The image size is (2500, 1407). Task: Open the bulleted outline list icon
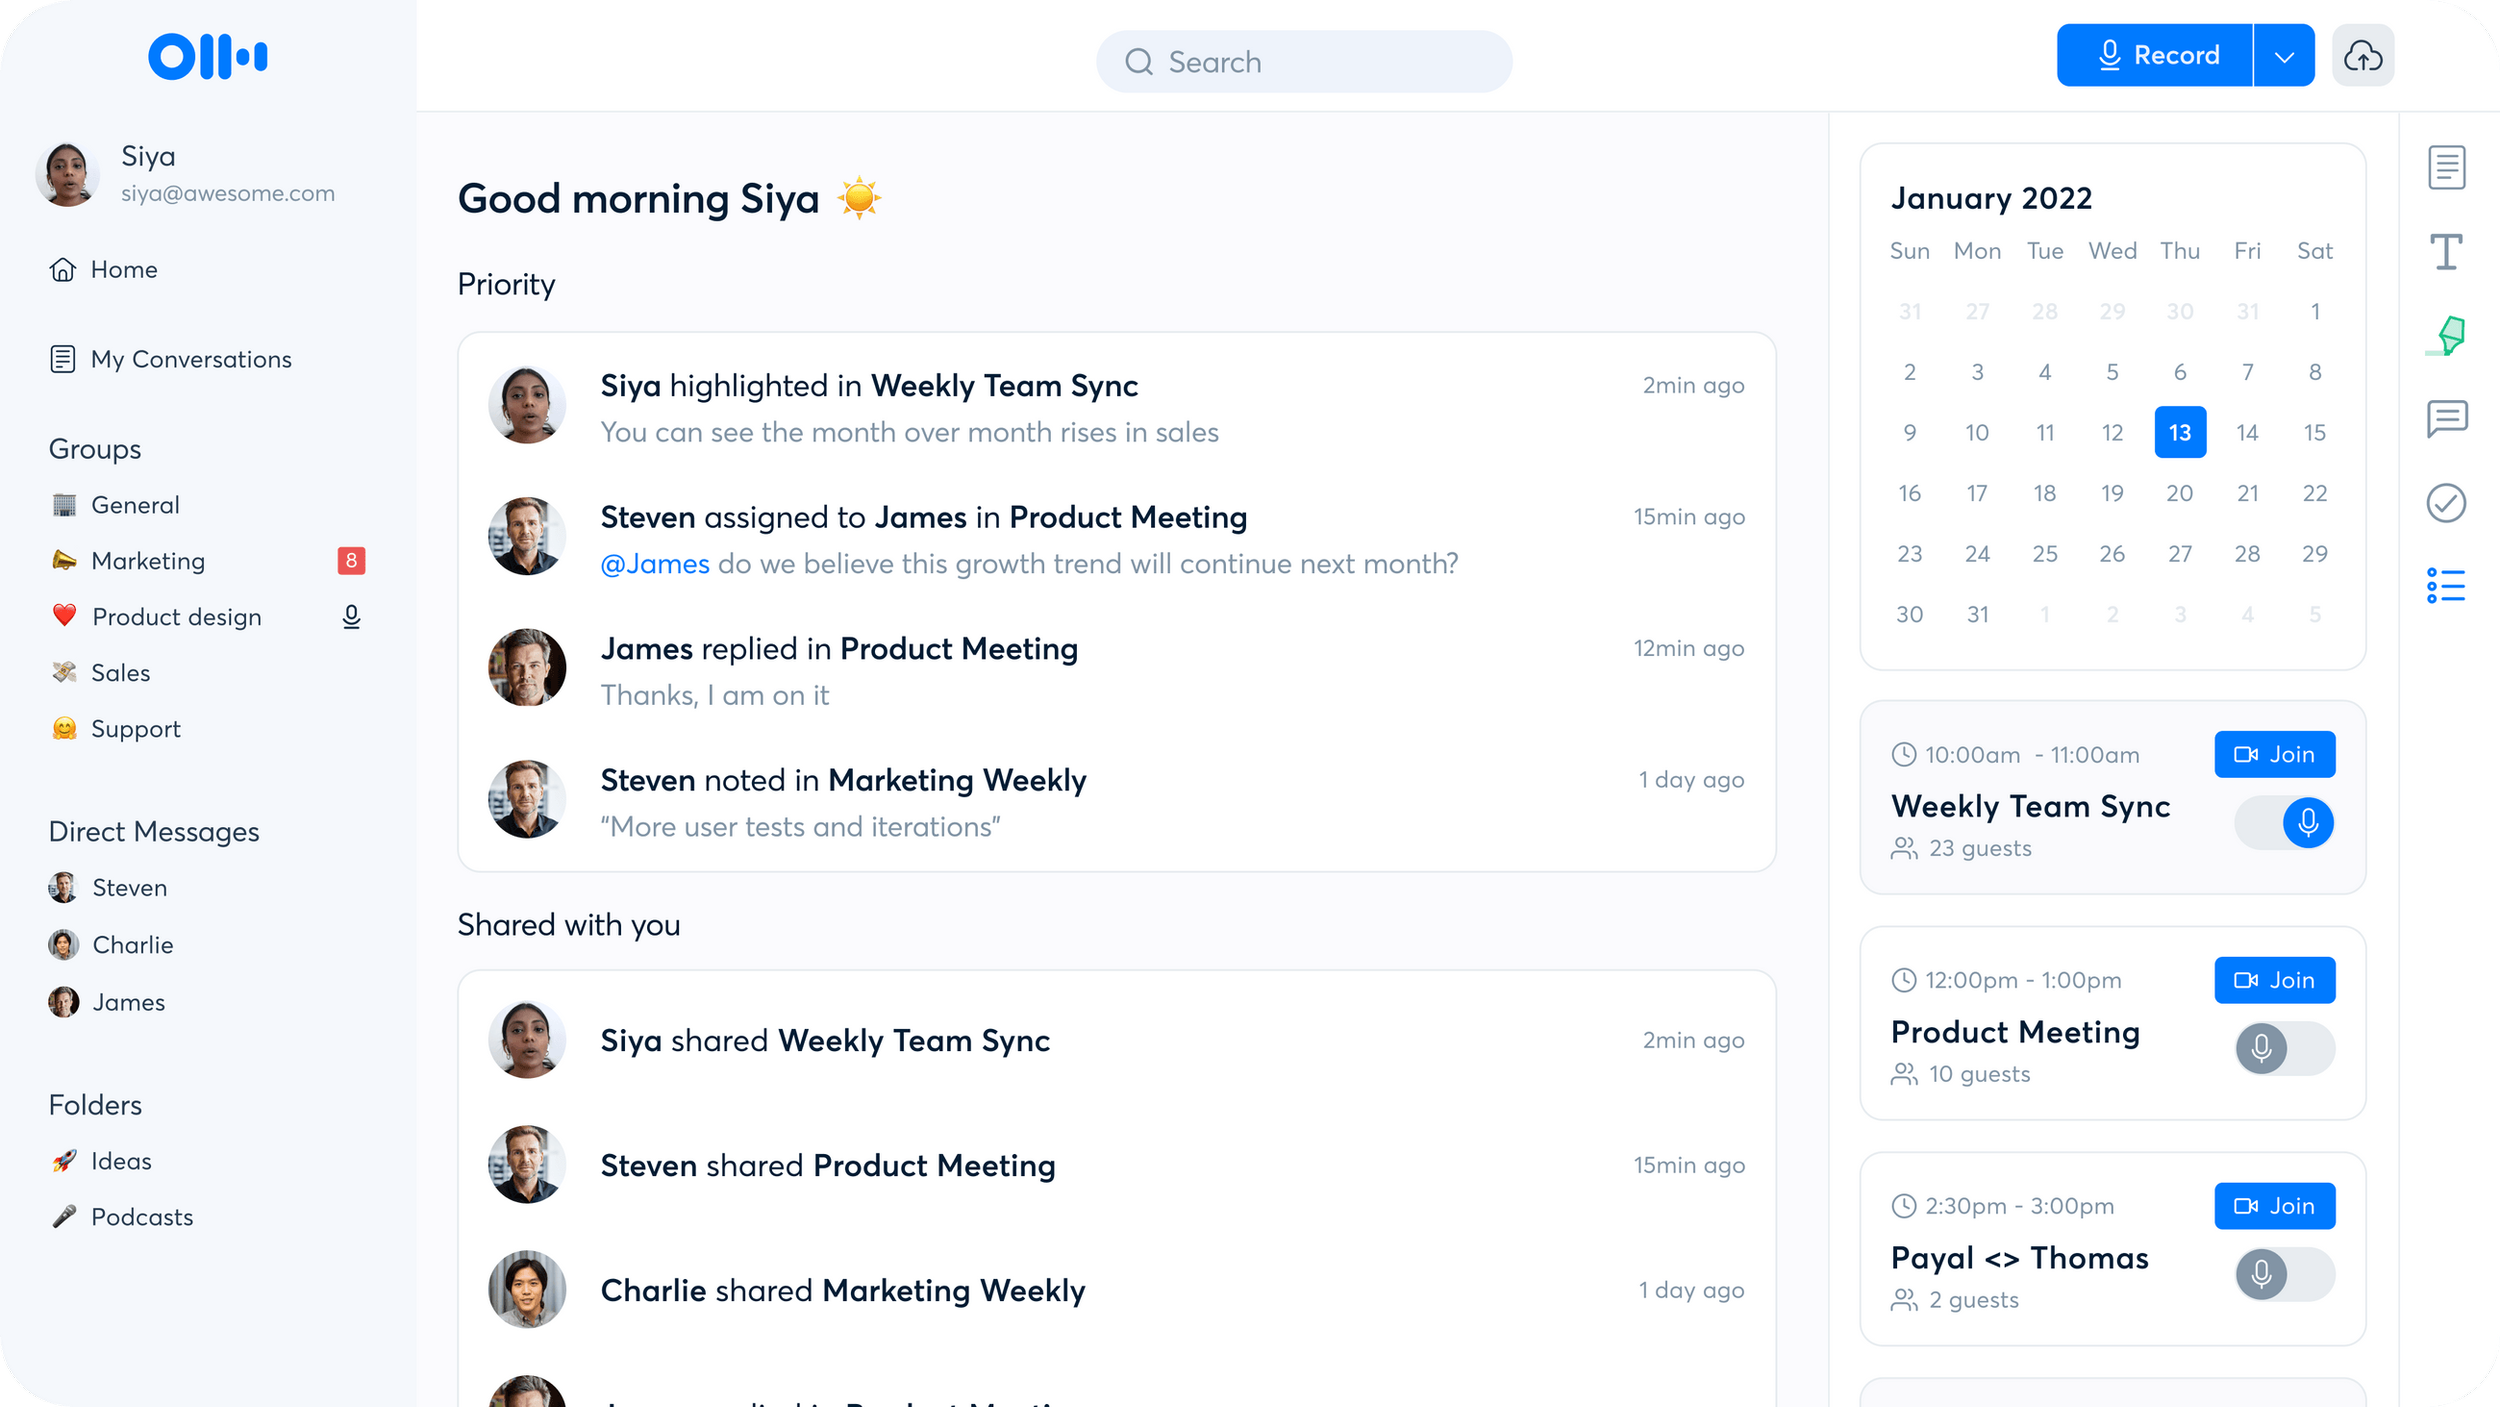tap(2446, 585)
